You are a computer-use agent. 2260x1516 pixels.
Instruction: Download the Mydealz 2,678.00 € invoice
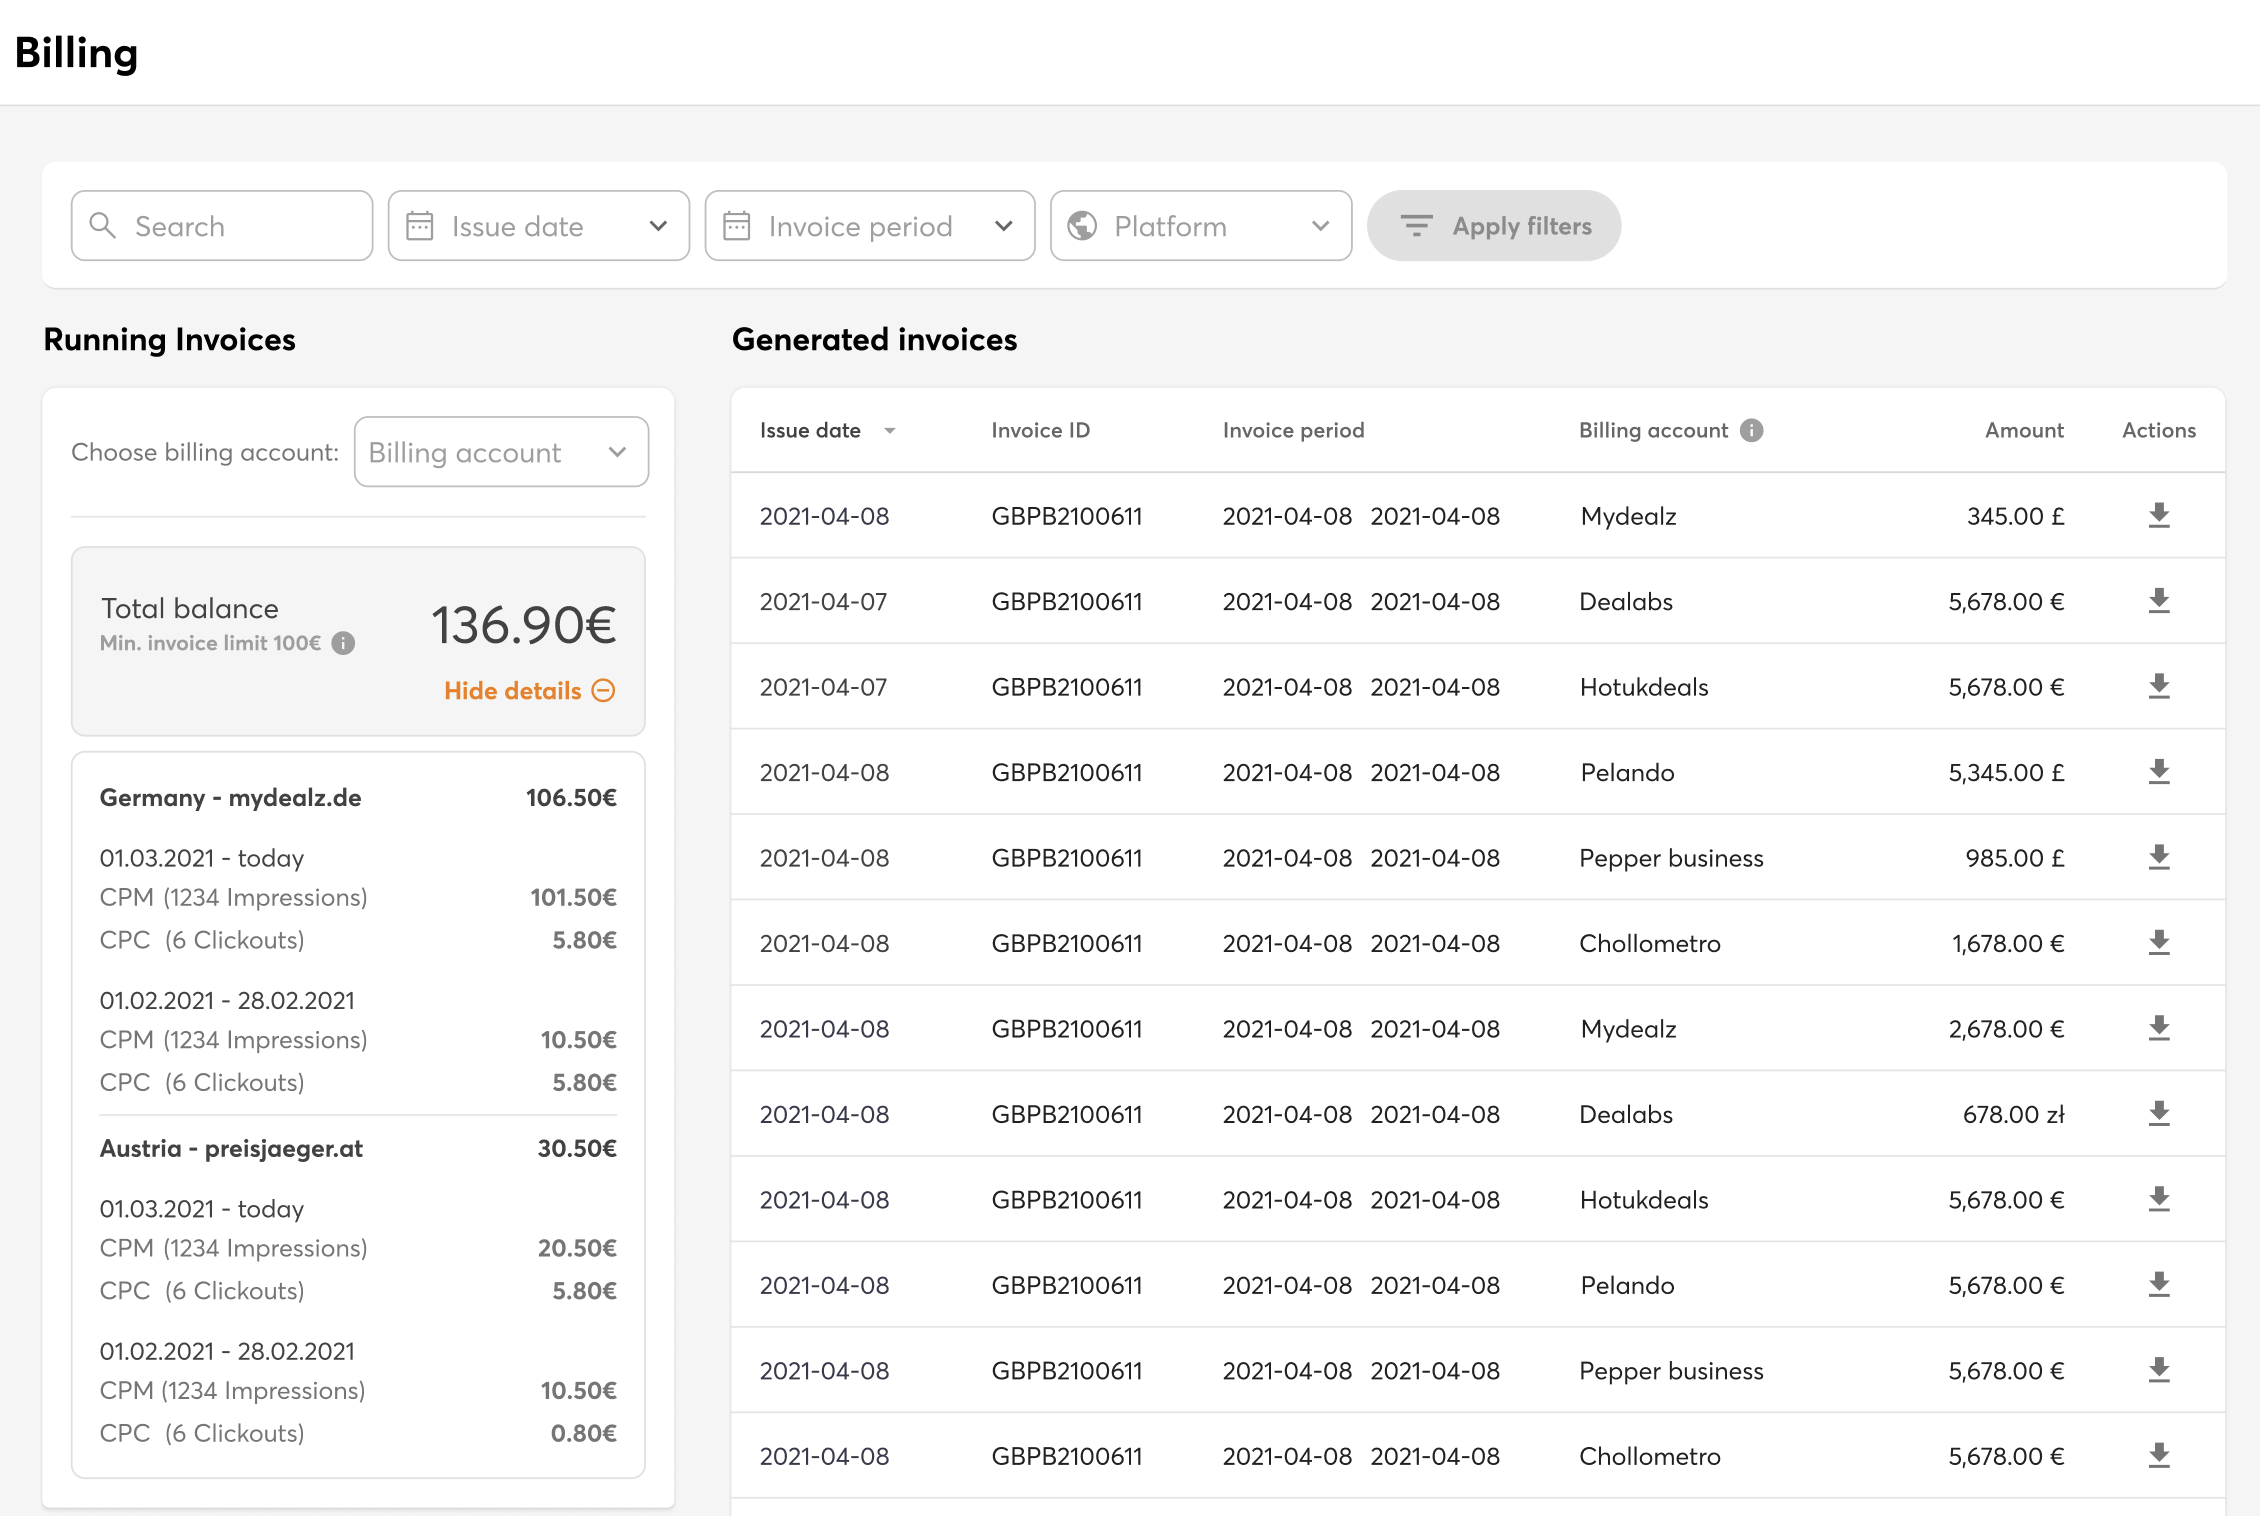[2159, 1029]
